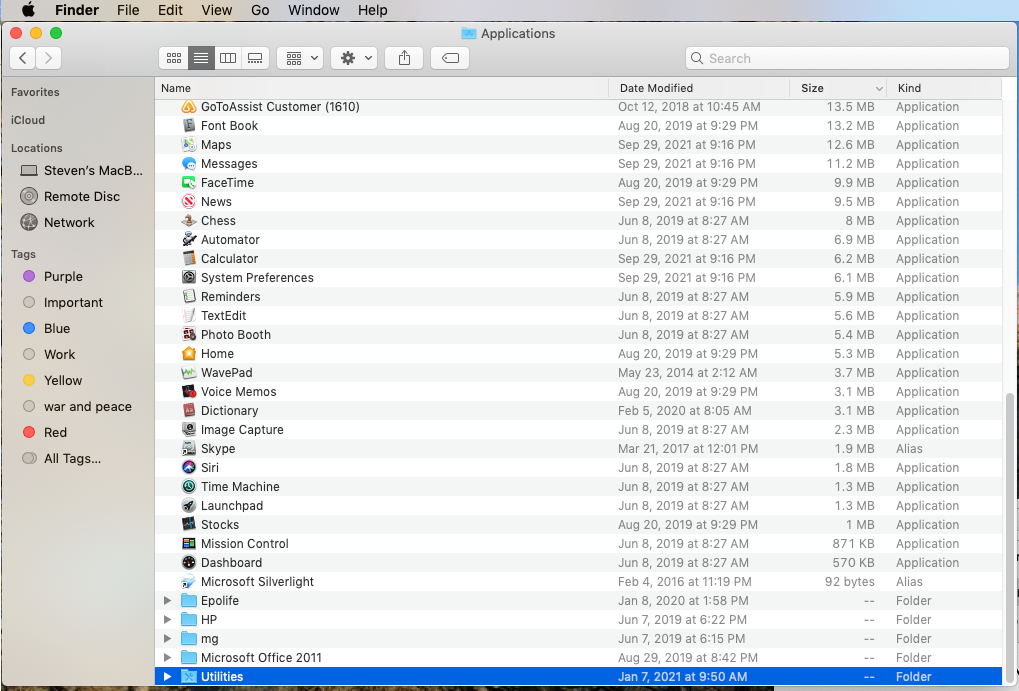Click the Dictionary app icon
The height and width of the screenshot is (691, 1019).
click(188, 410)
